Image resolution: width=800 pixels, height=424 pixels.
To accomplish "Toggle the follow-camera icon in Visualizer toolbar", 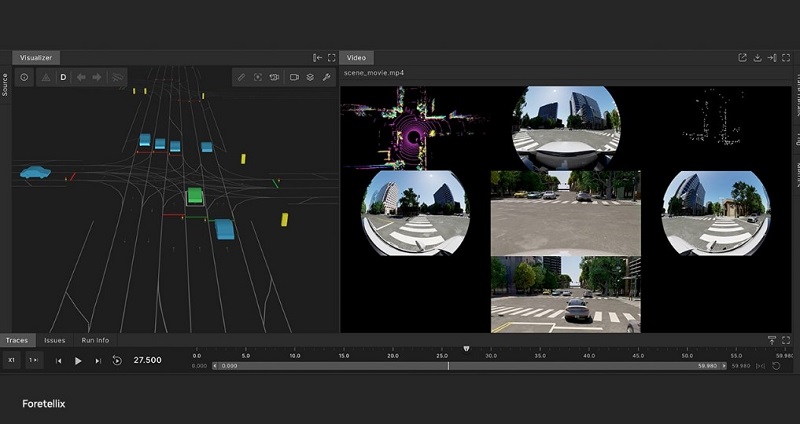I will 274,77.
